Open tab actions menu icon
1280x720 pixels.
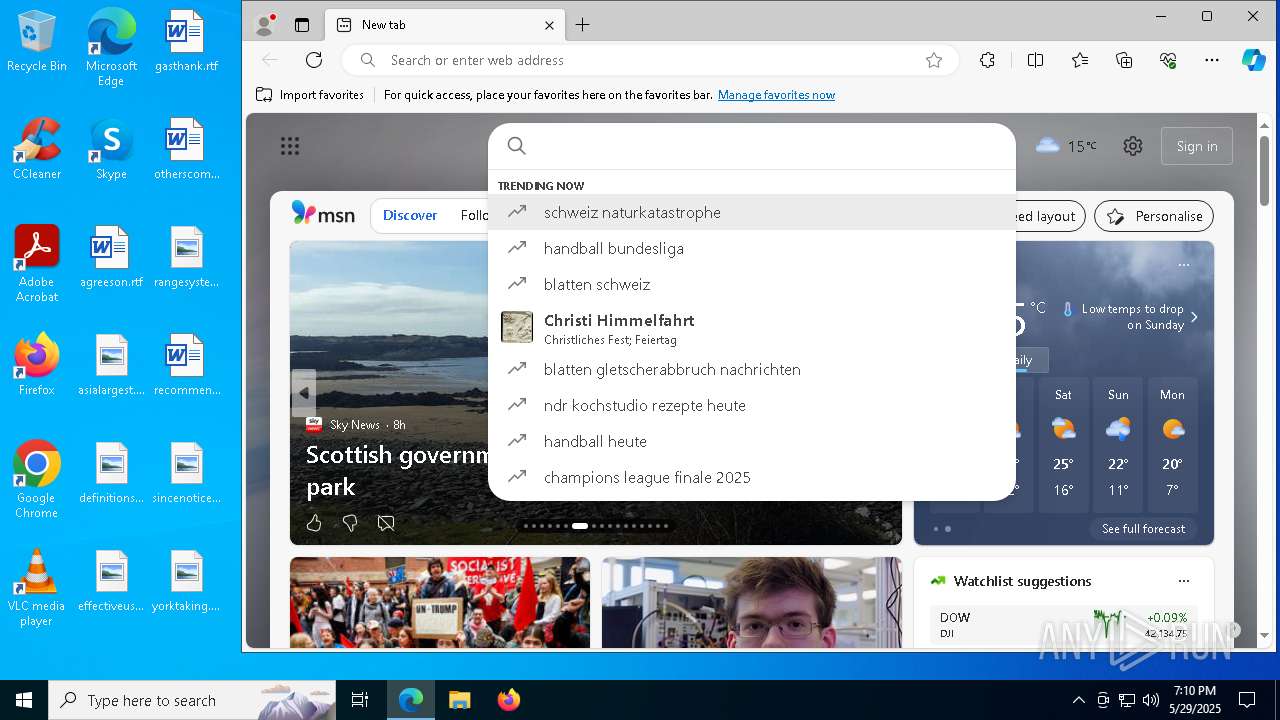[x=302, y=25]
